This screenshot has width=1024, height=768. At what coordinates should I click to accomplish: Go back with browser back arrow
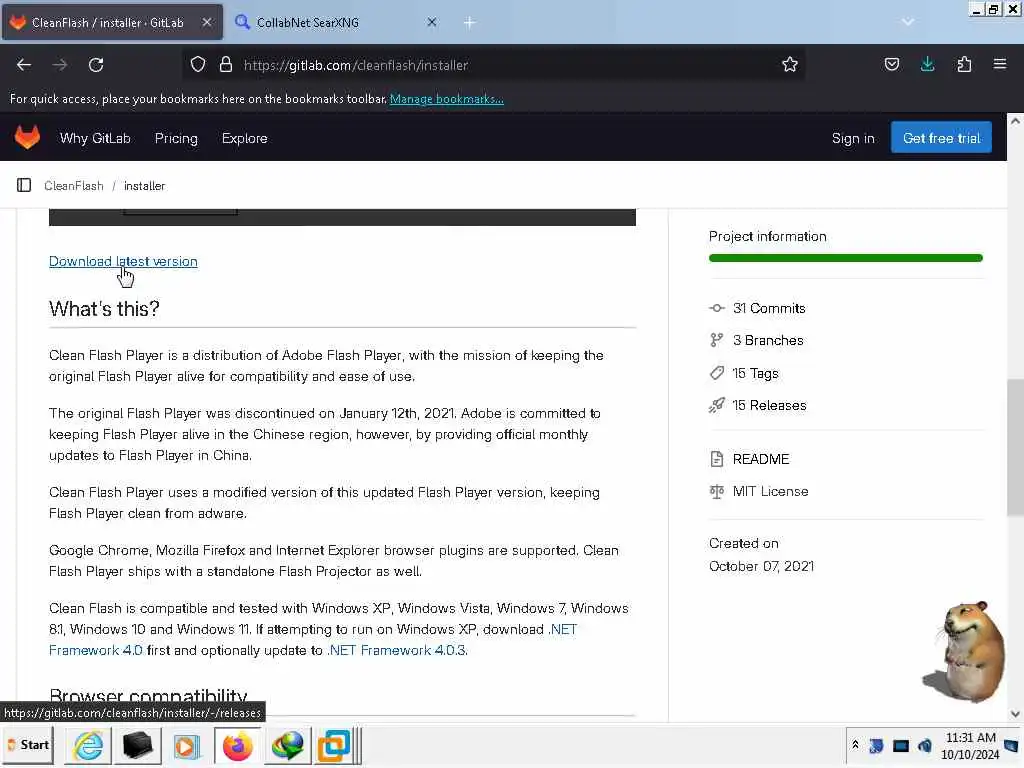pyautogui.click(x=24, y=65)
